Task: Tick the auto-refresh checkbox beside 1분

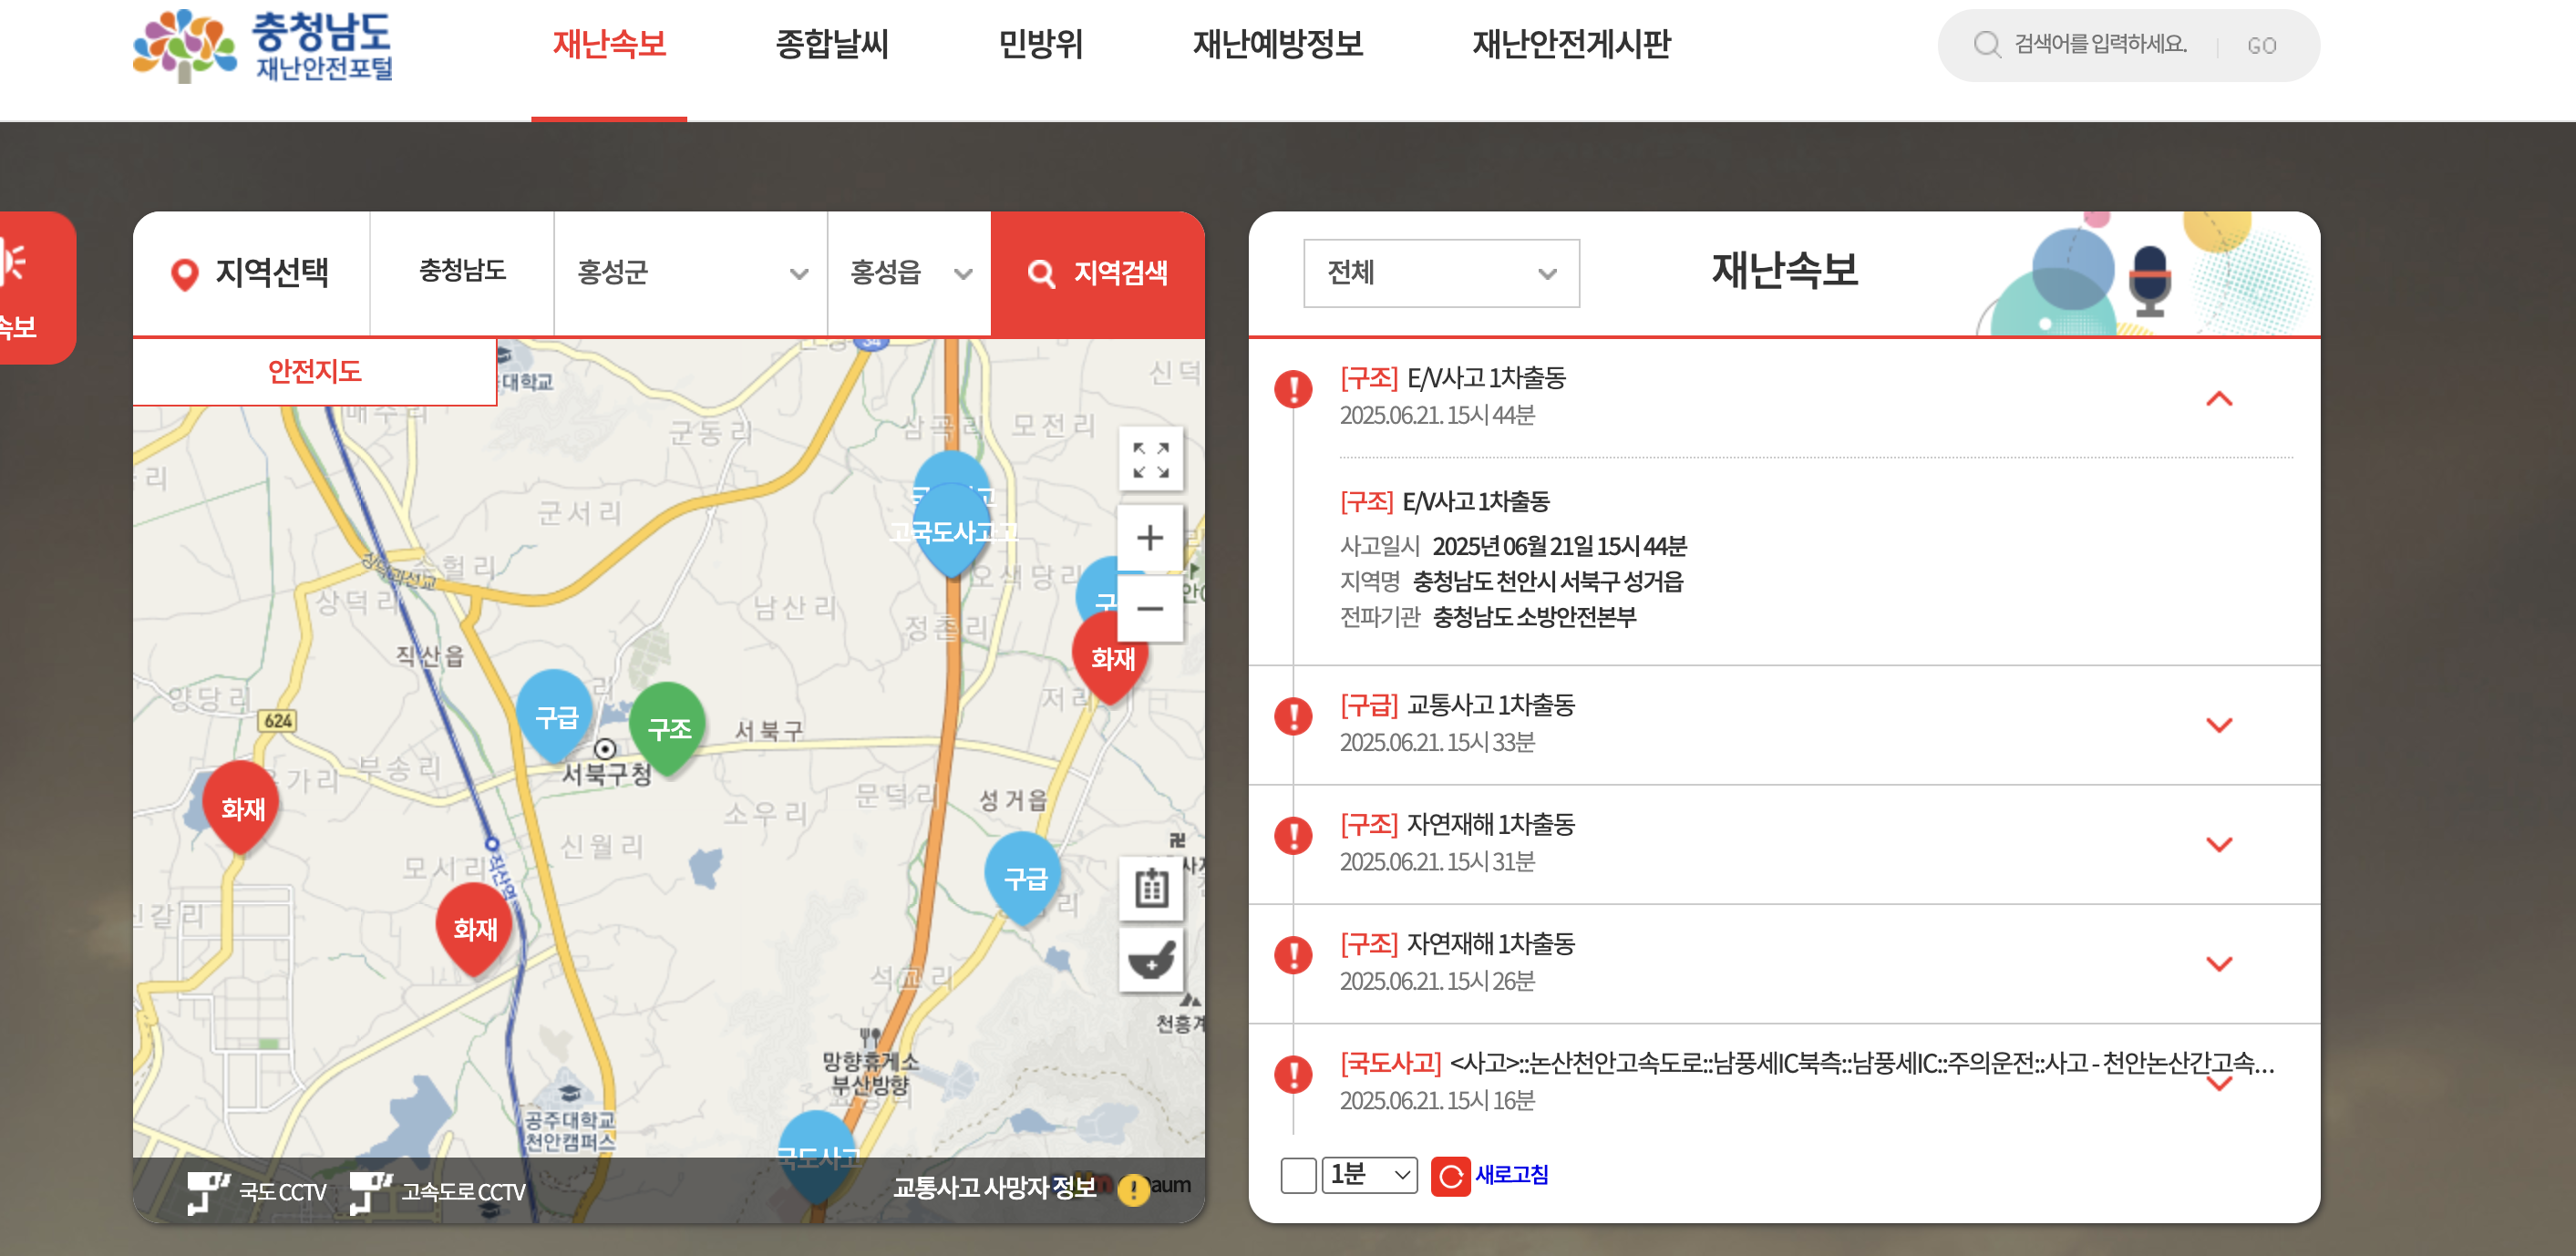Action: pos(1297,1175)
